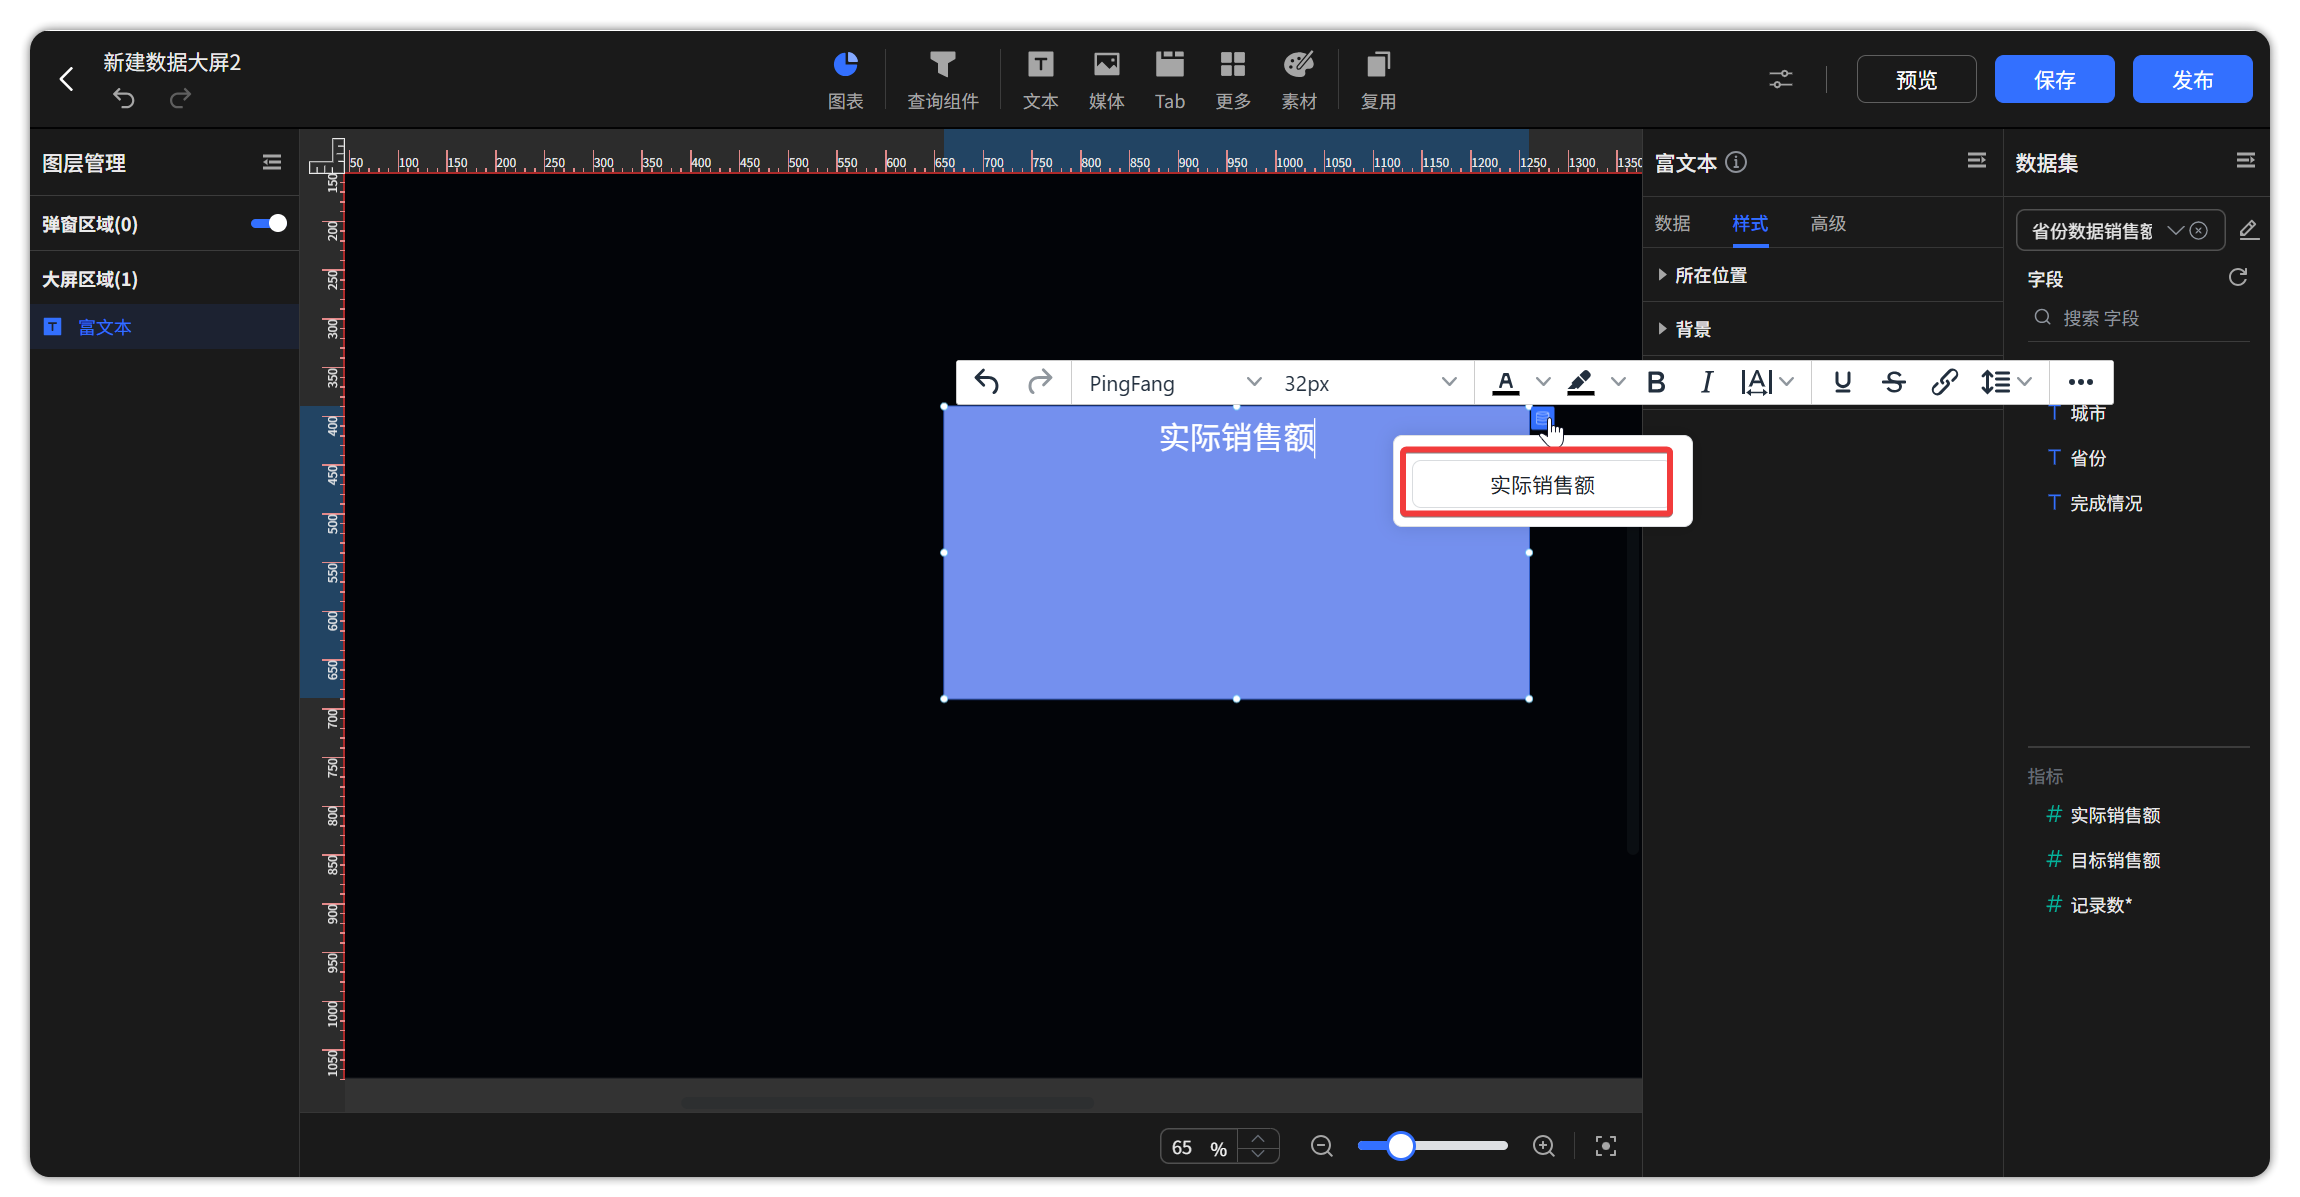Toggle strikethrough formatting
The image size is (2300, 1197).
click(1893, 382)
